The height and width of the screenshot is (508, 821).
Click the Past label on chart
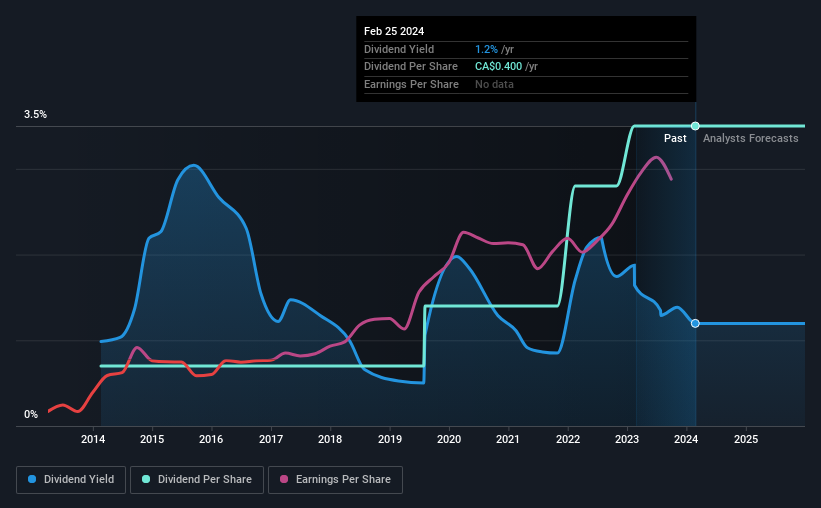pos(675,138)
